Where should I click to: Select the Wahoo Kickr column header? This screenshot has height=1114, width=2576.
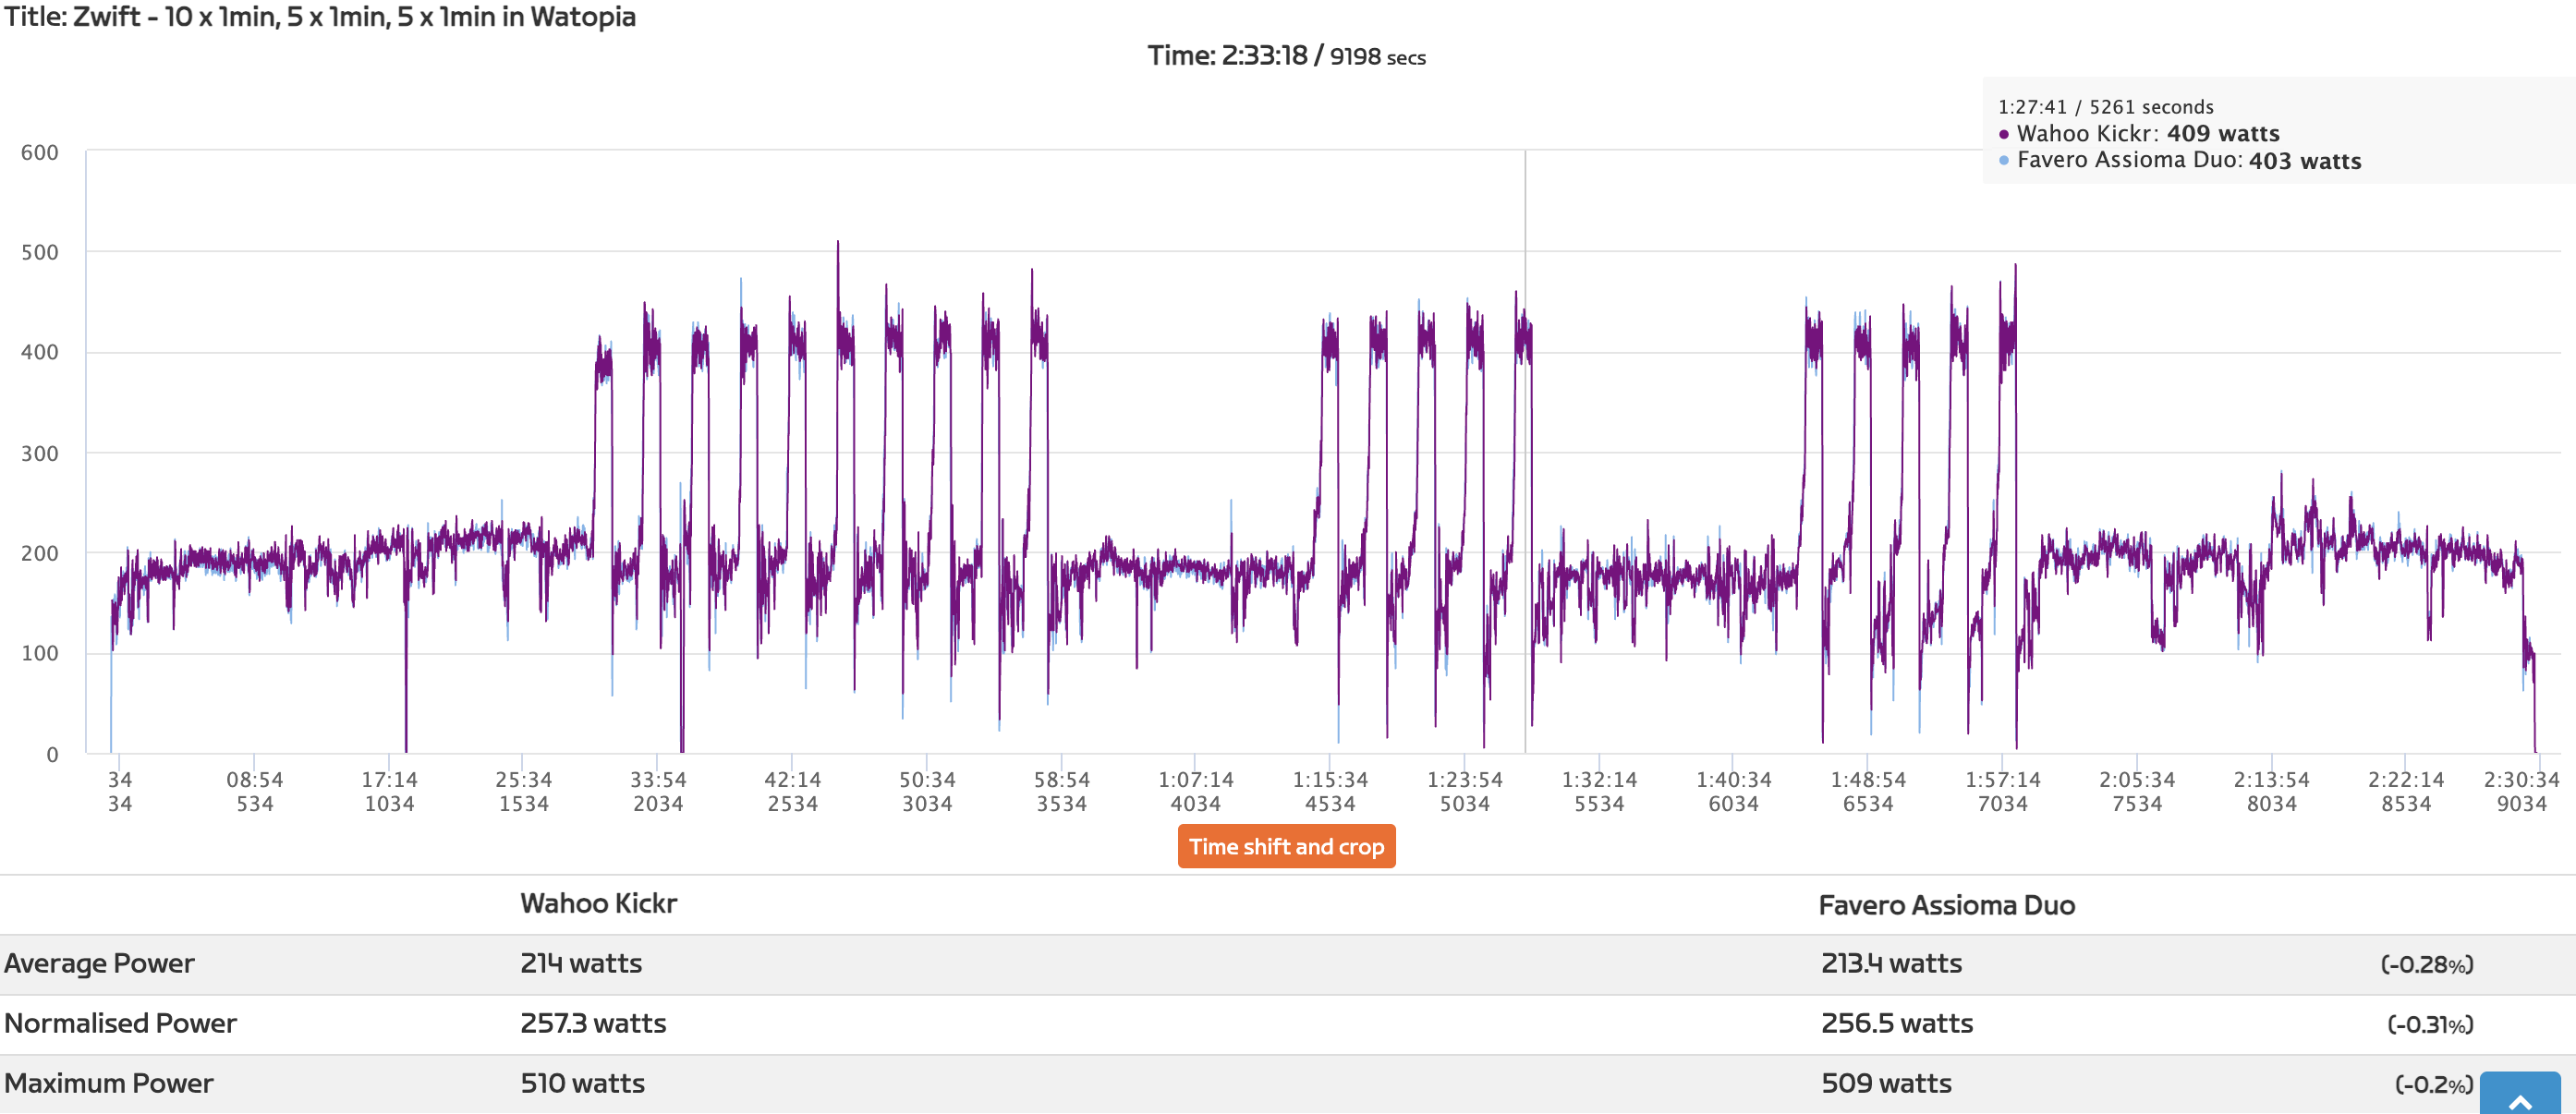pyautogui.click(x=598, y=903)
